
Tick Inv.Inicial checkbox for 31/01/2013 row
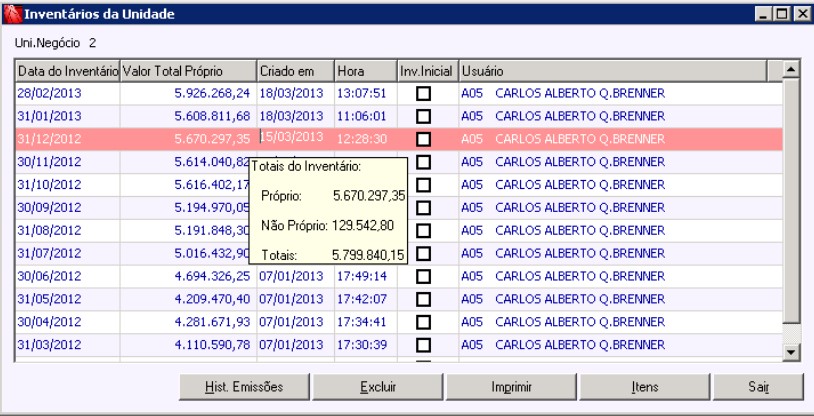pyautogui.click(x=424, y=116)
